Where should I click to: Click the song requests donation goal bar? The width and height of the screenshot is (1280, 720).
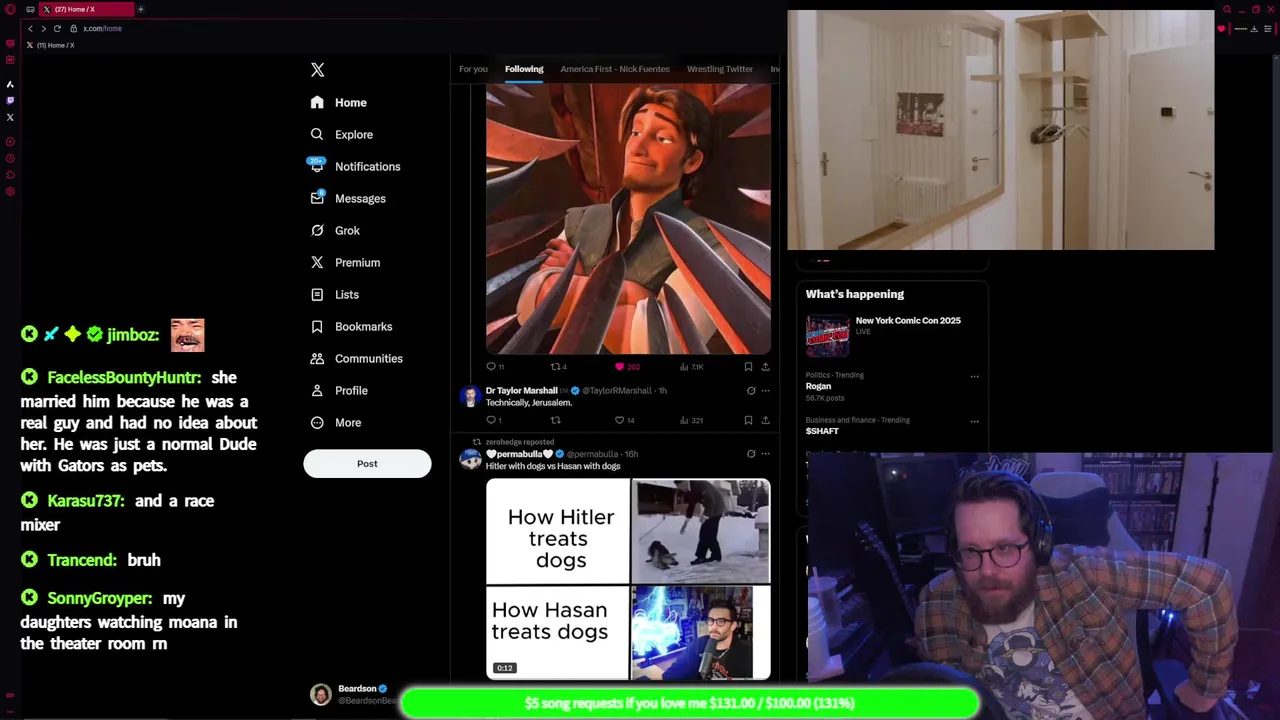tap(689, 703)
